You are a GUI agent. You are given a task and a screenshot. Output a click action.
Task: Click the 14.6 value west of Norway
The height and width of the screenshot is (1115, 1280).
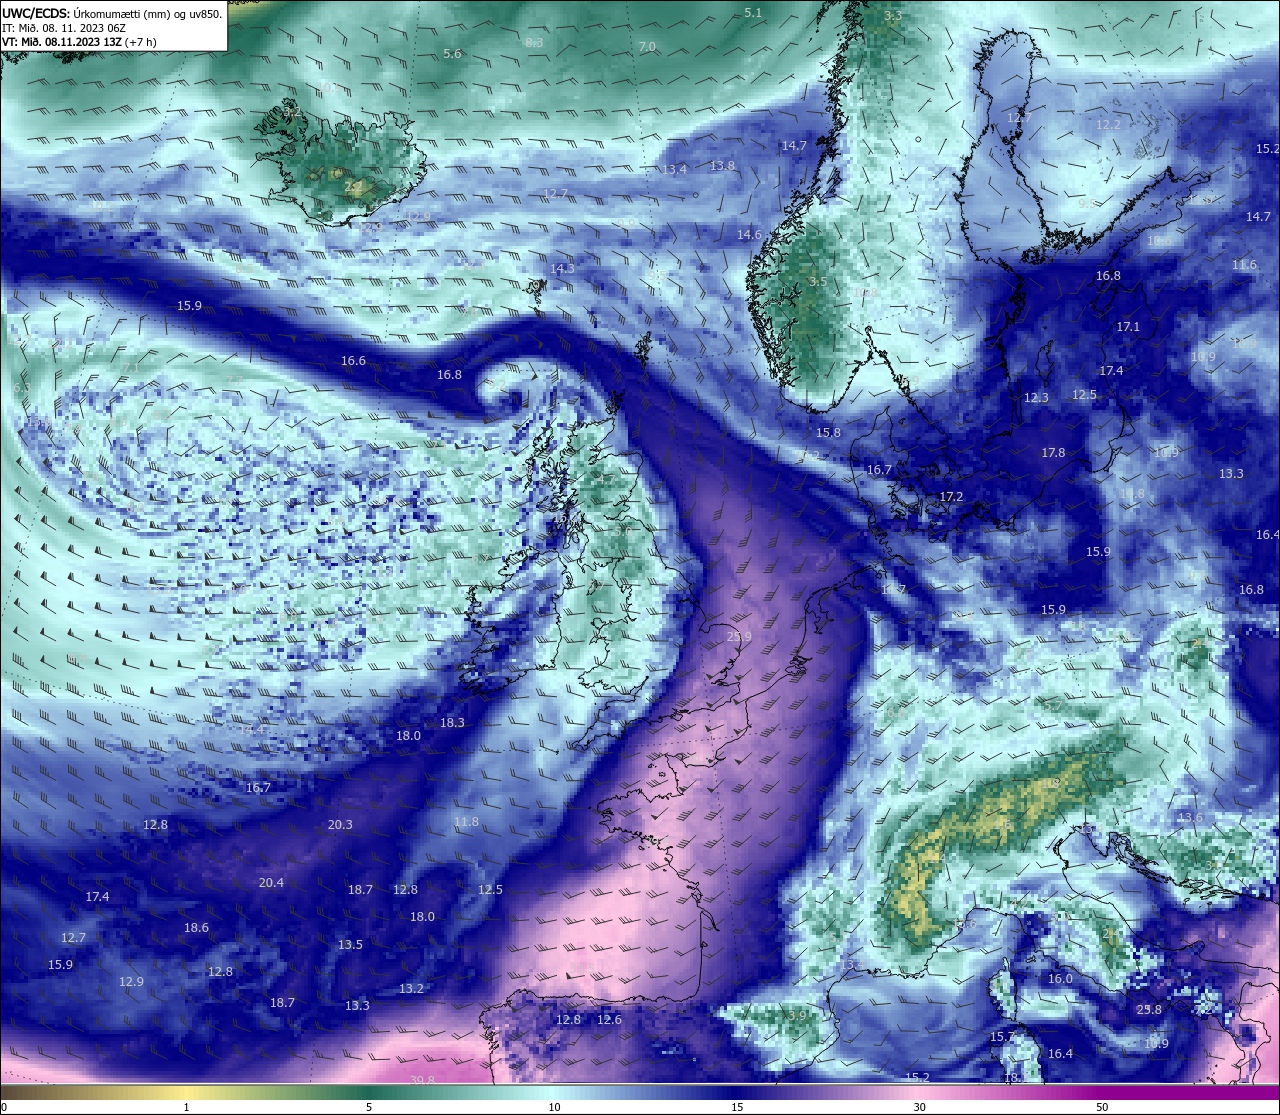749,235
